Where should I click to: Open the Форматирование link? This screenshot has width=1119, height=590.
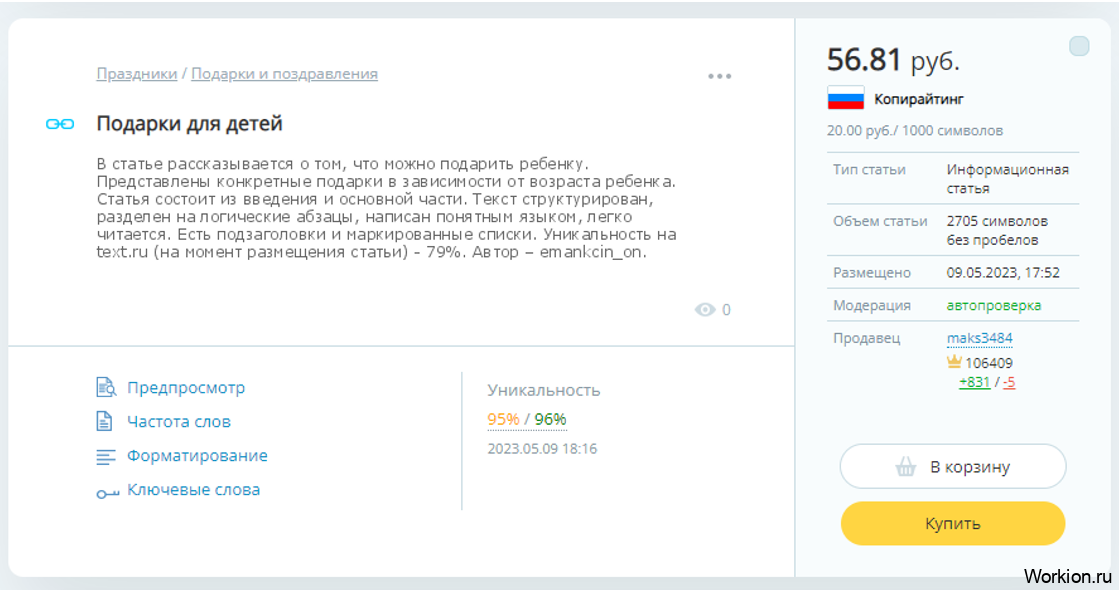197,456
